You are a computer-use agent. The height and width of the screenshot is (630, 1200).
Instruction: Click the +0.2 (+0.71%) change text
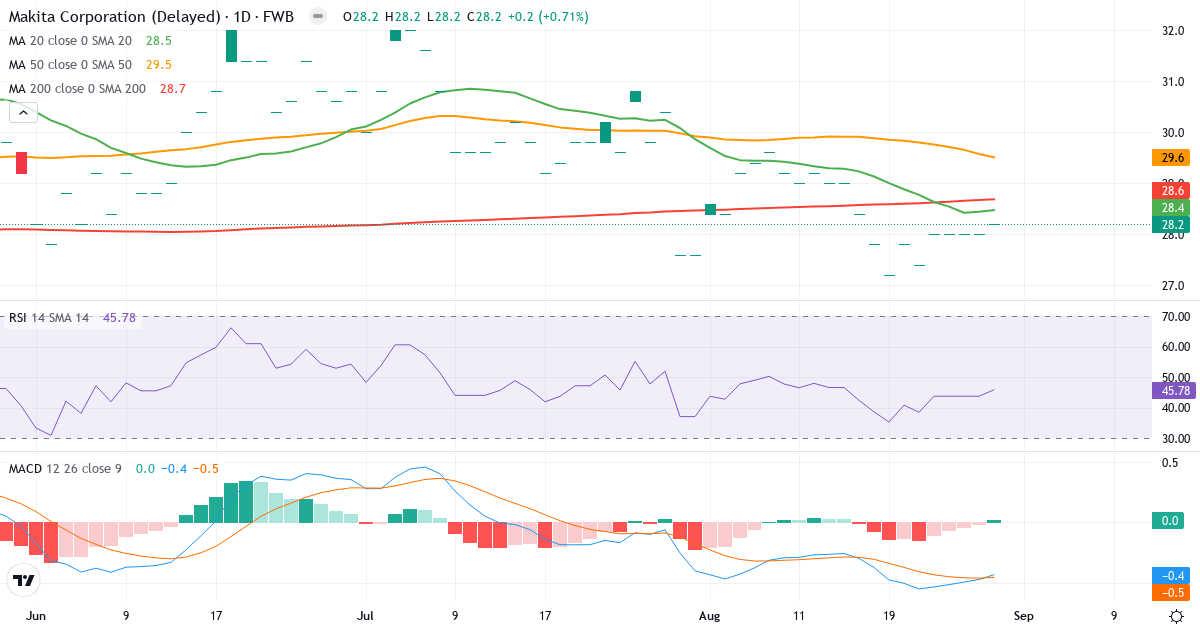click(547, 17)
